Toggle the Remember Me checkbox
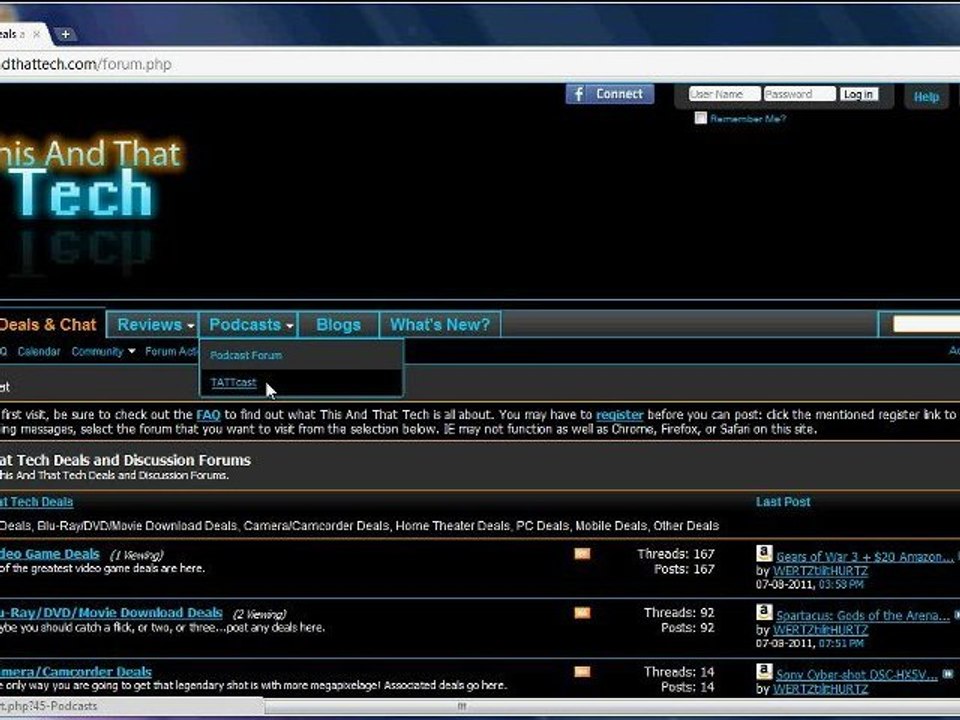Viewport: 960px width, 720px height. (x=700, y=118)
